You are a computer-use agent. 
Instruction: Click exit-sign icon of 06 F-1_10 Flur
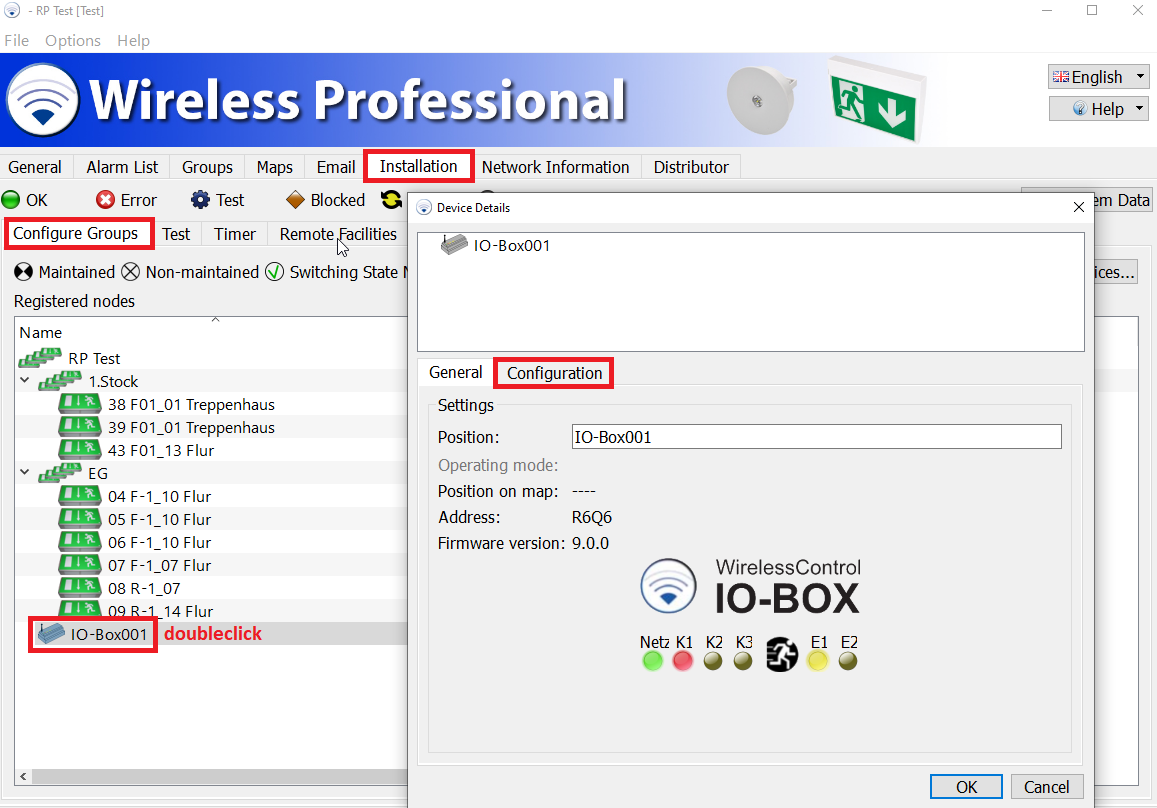tap(80, 542)
